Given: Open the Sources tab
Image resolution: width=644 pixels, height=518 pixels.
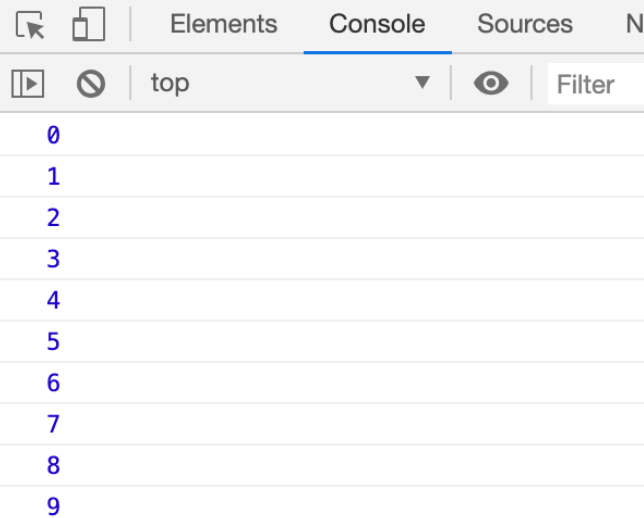Looking at the screenshot, I should click(x=524, y=24).
